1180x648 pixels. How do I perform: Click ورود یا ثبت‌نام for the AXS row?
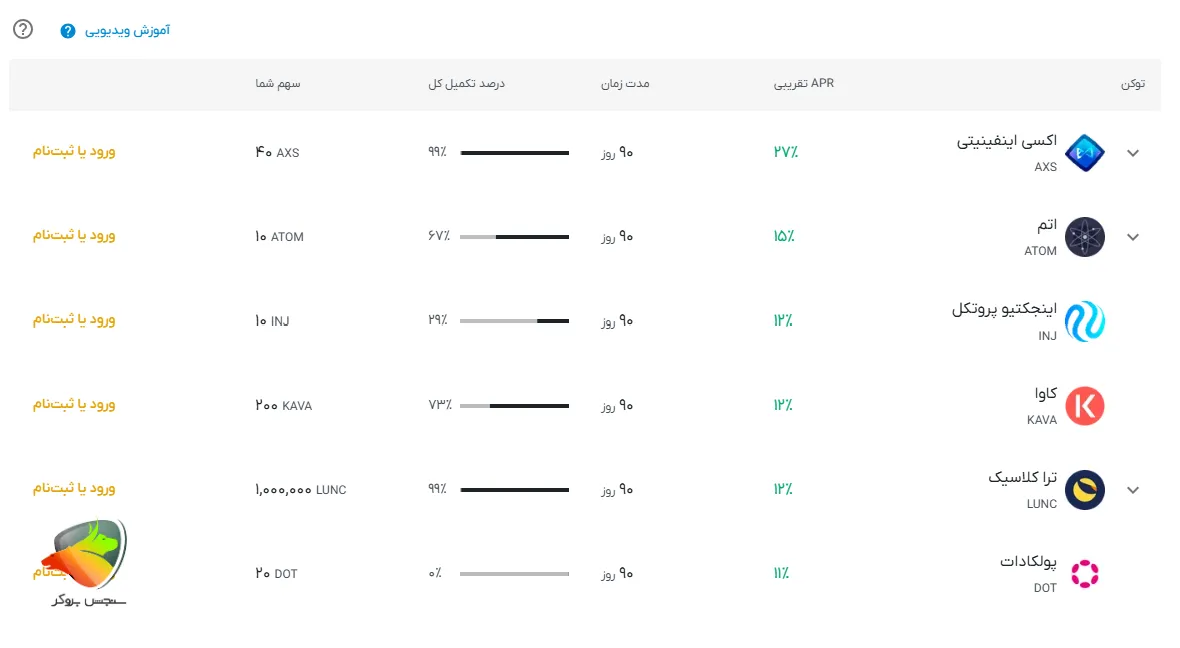pyautogui.click(x=74, y=151)
